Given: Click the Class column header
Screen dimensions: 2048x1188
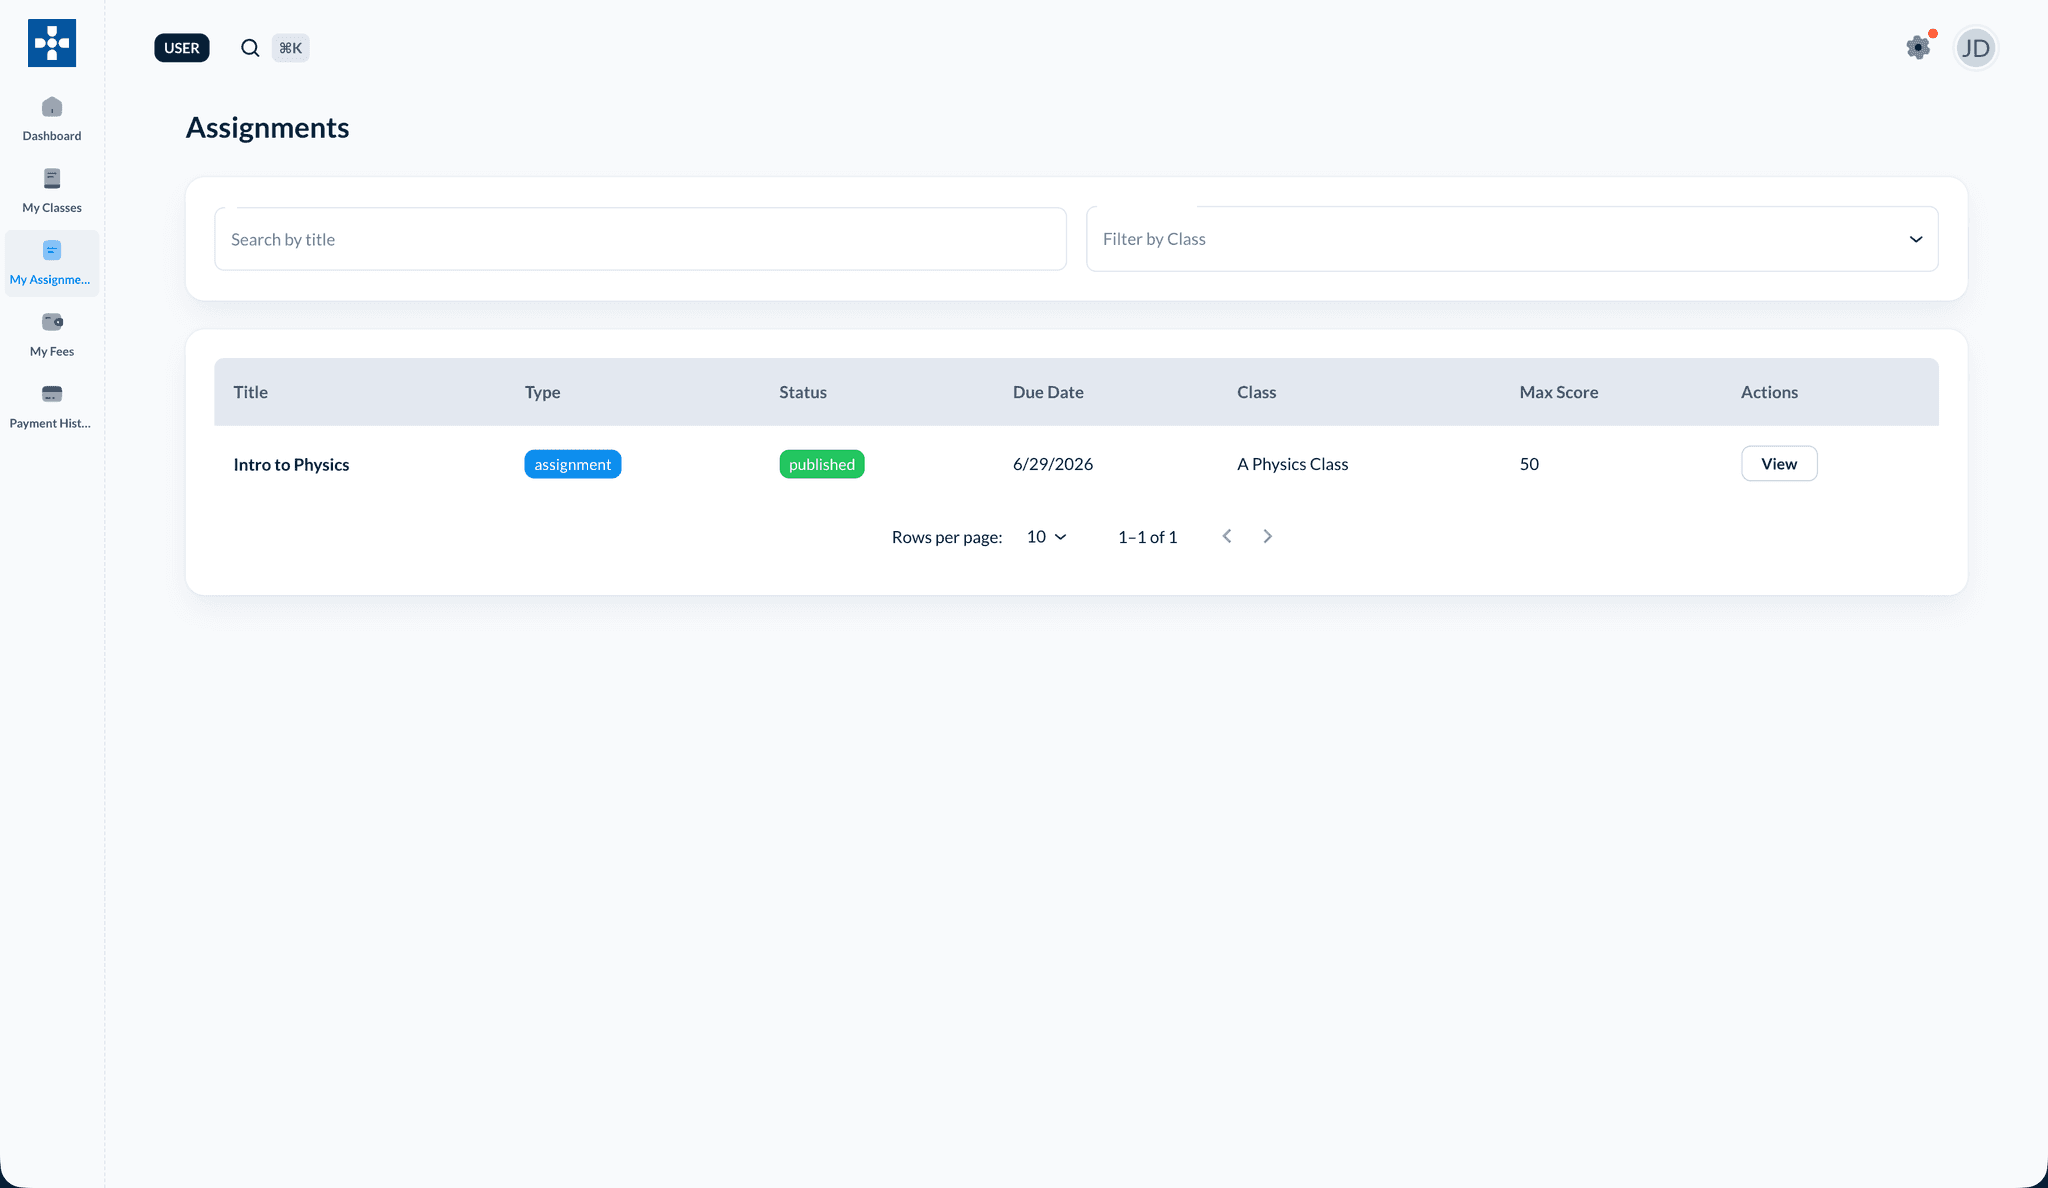Looking at the screenshot, I should tap(1256, 392).
